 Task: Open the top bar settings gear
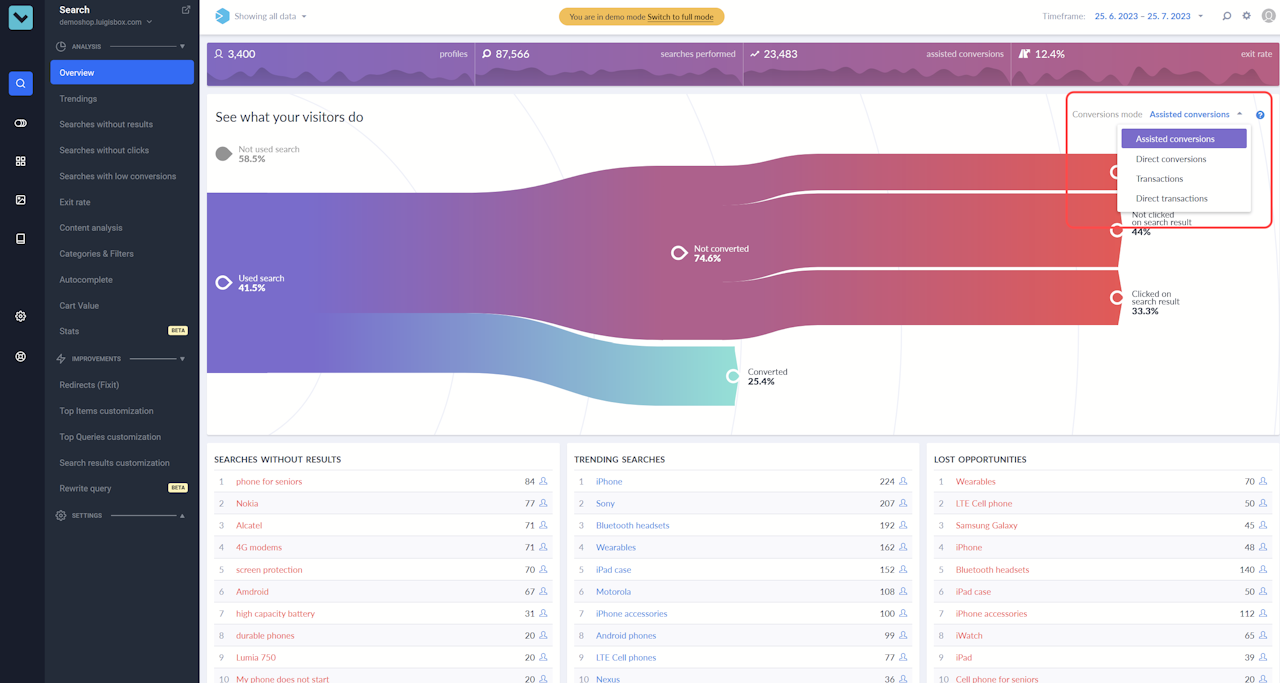[x=1247, y=16]
